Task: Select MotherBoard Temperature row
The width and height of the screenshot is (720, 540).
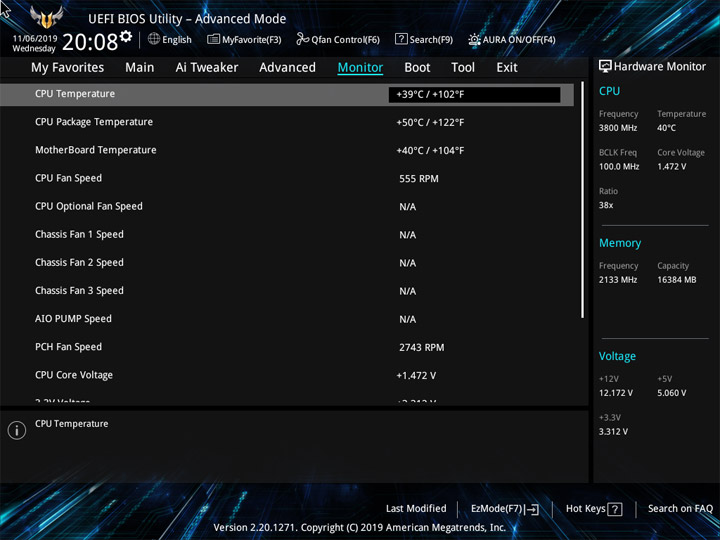Action: [287, 150]
